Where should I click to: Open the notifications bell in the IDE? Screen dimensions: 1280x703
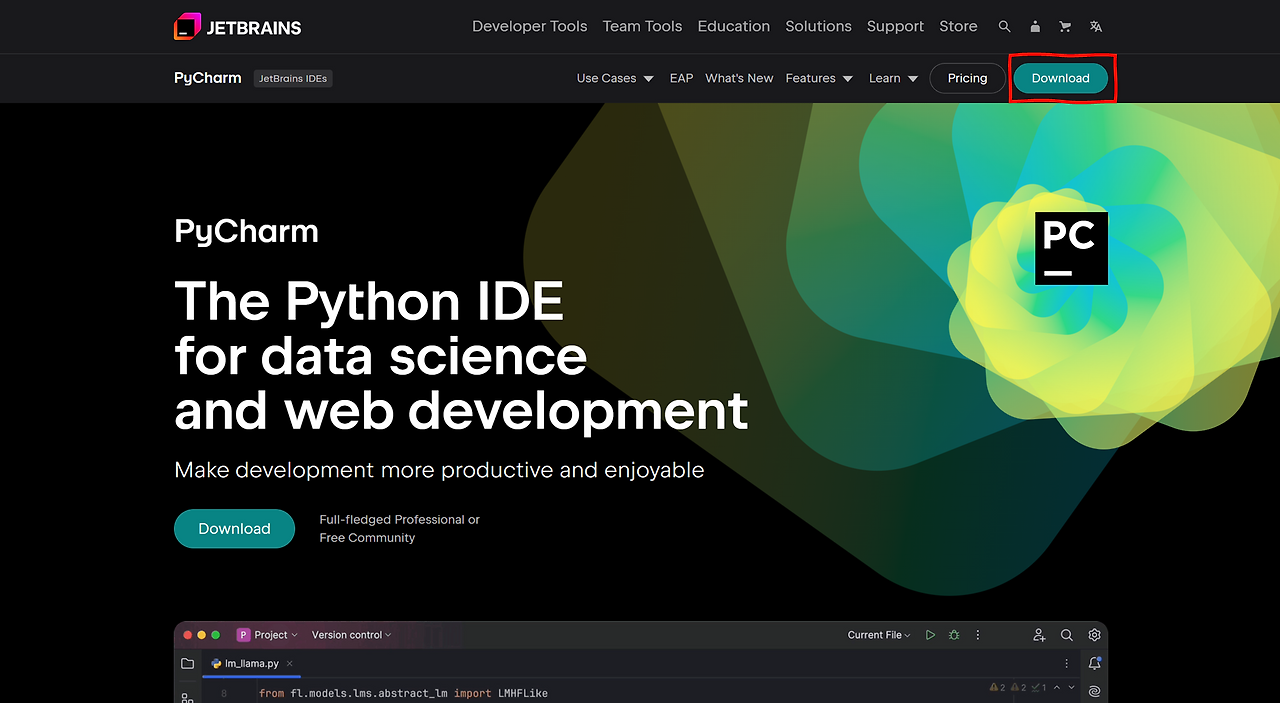coord(1094,662)
